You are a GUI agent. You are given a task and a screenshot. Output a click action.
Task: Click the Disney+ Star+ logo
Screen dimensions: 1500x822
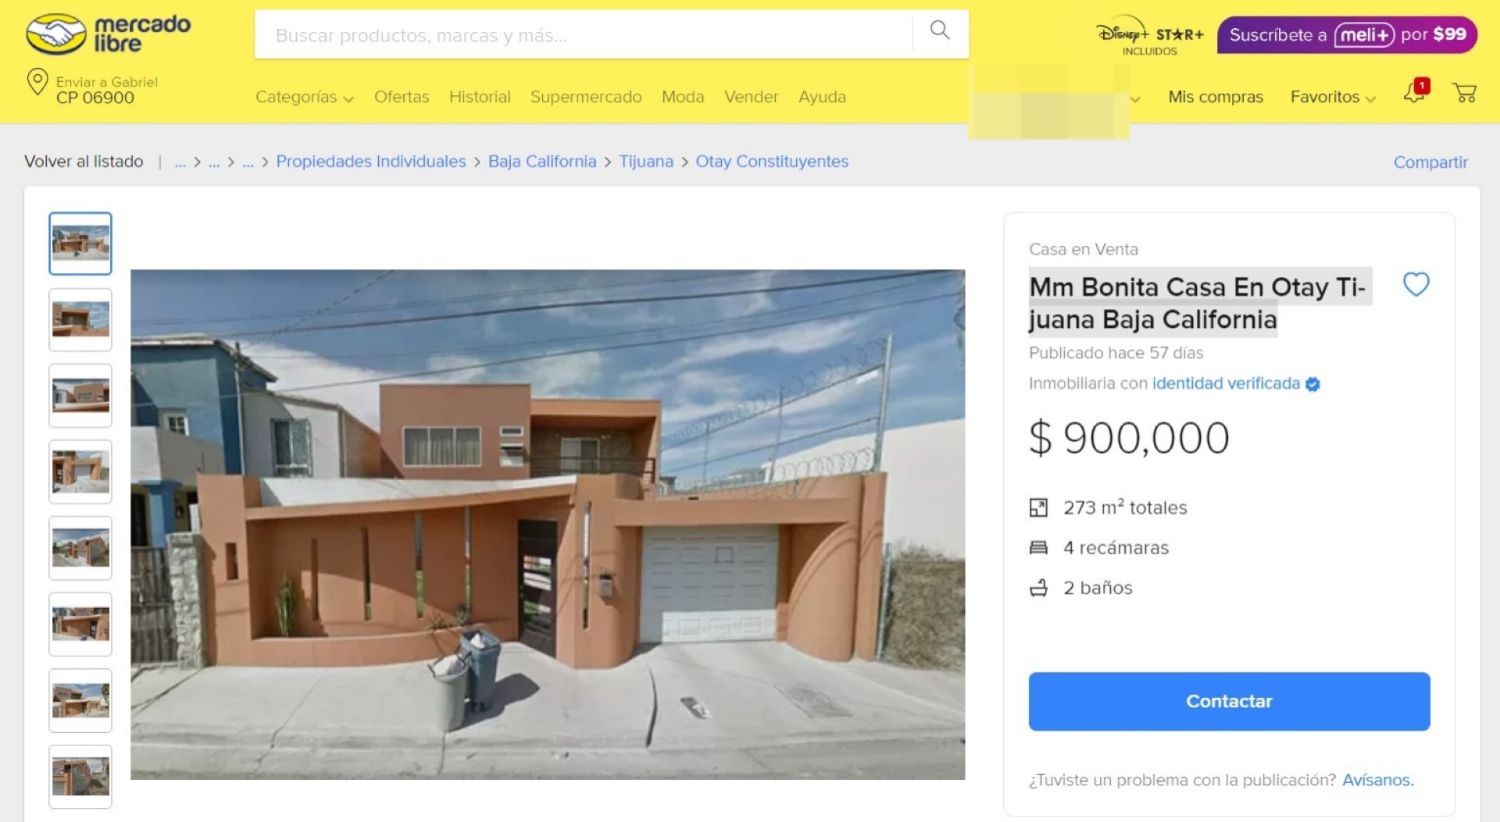pyautogui.click(x=1150, y=36)
